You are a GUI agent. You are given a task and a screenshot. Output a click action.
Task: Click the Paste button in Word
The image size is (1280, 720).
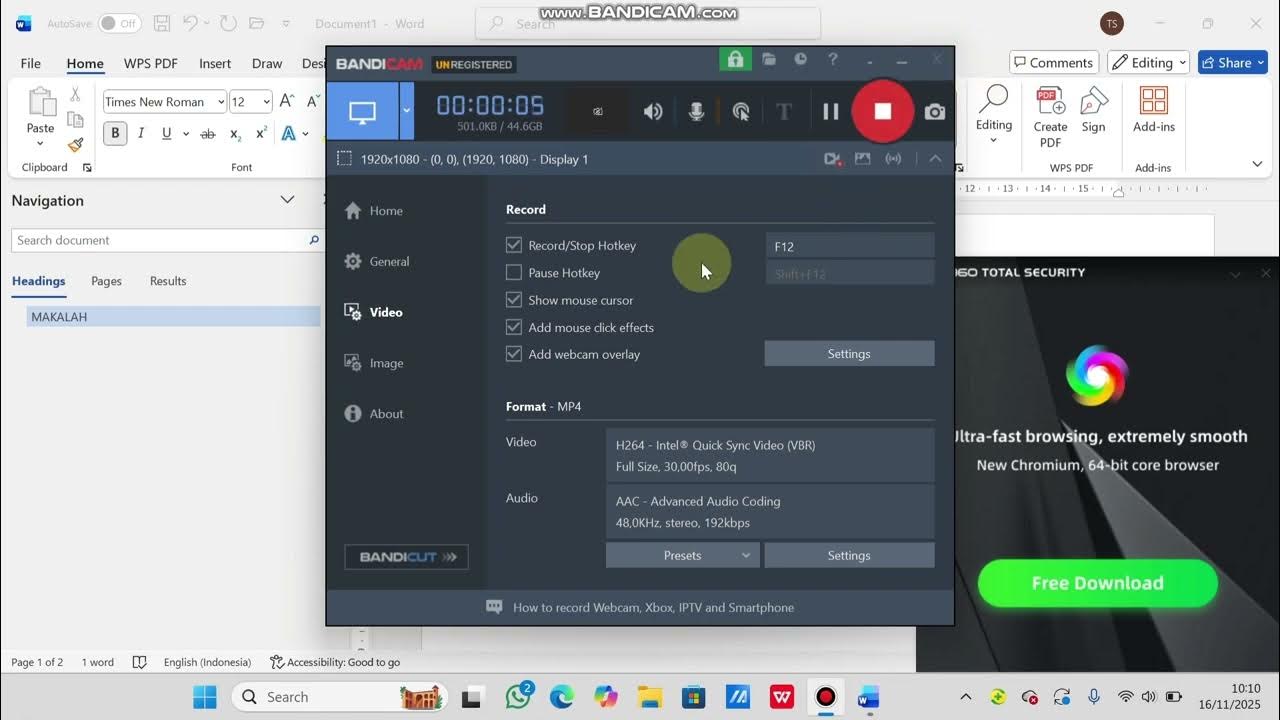pyautogui.click(x=41, y=118)
